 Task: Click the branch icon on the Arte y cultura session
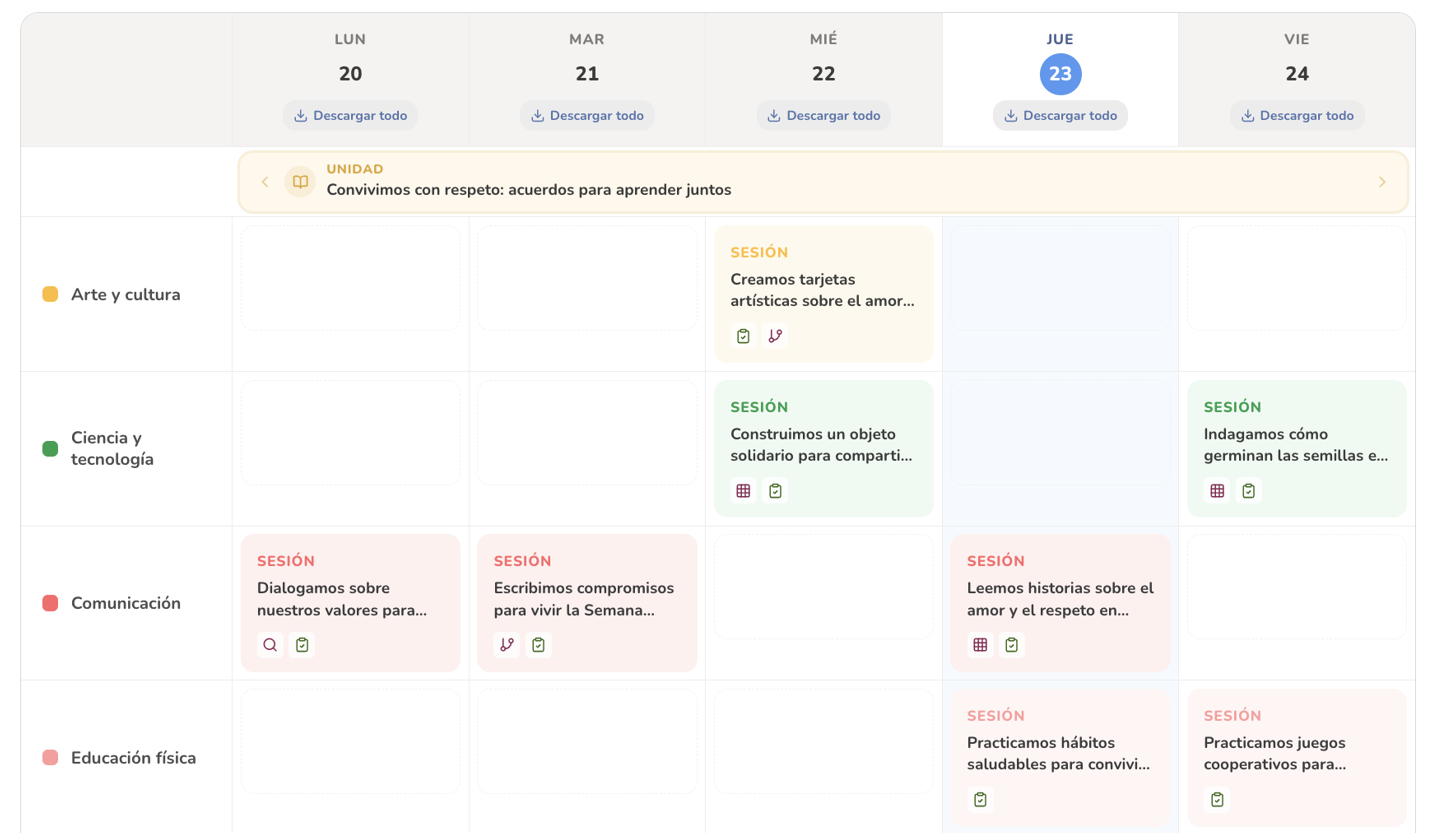[775, 336]
